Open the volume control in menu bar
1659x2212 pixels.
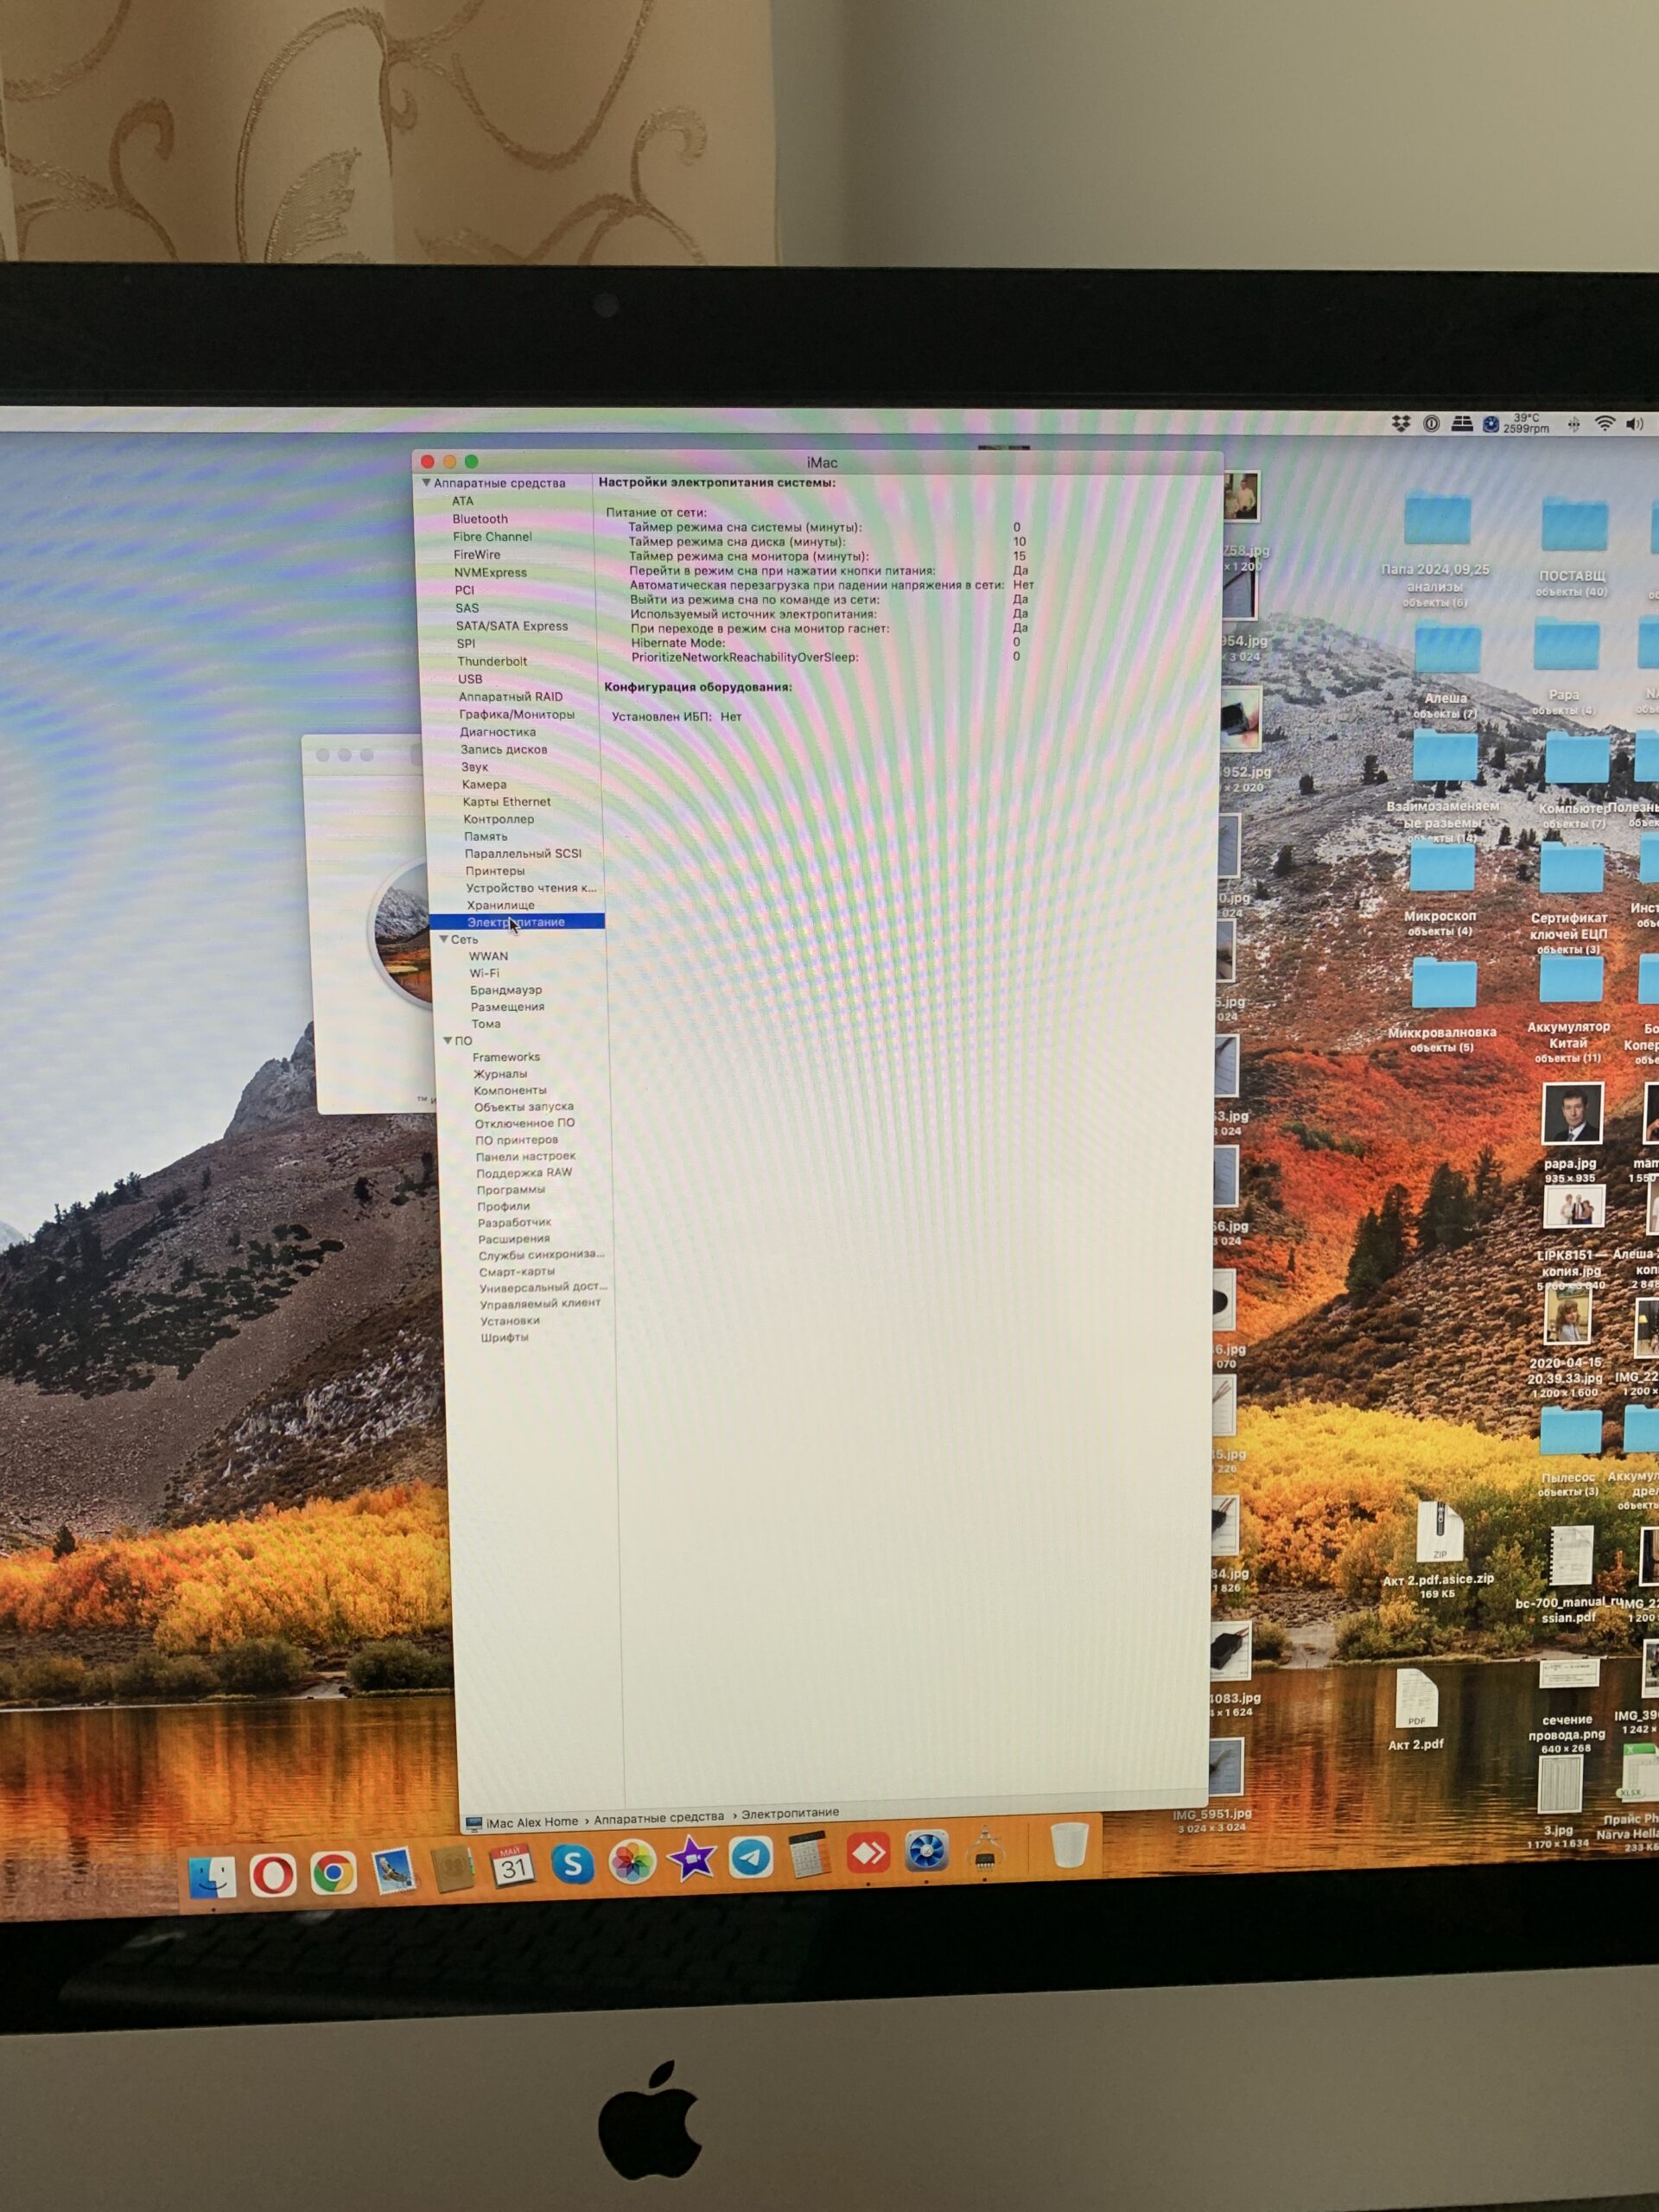click(x=1635, y=424)
